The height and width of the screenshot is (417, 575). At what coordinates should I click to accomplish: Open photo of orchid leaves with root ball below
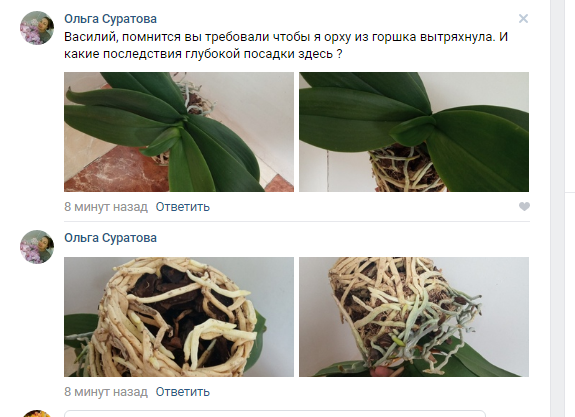point(414,132)
